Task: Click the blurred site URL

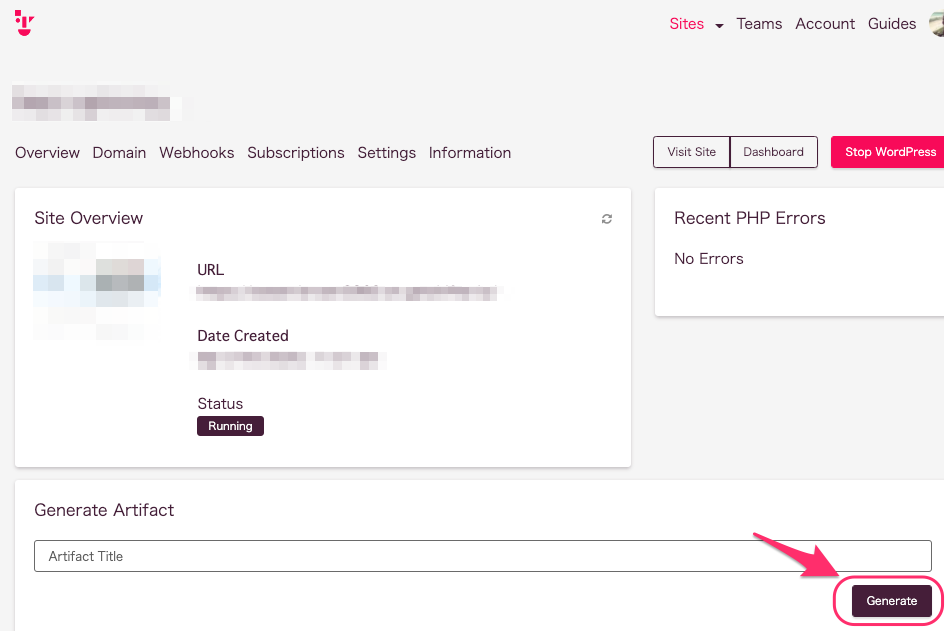Action: click(347, 293)
